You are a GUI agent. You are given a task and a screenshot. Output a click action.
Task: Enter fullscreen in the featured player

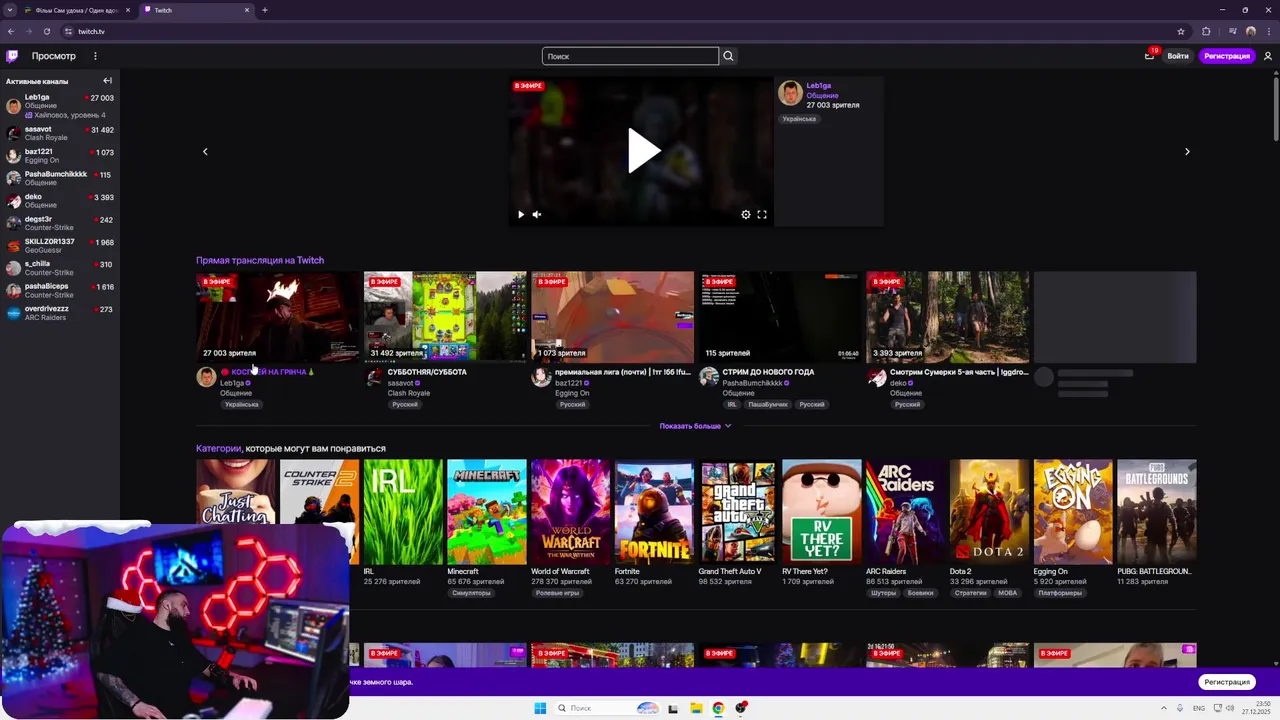762,214
